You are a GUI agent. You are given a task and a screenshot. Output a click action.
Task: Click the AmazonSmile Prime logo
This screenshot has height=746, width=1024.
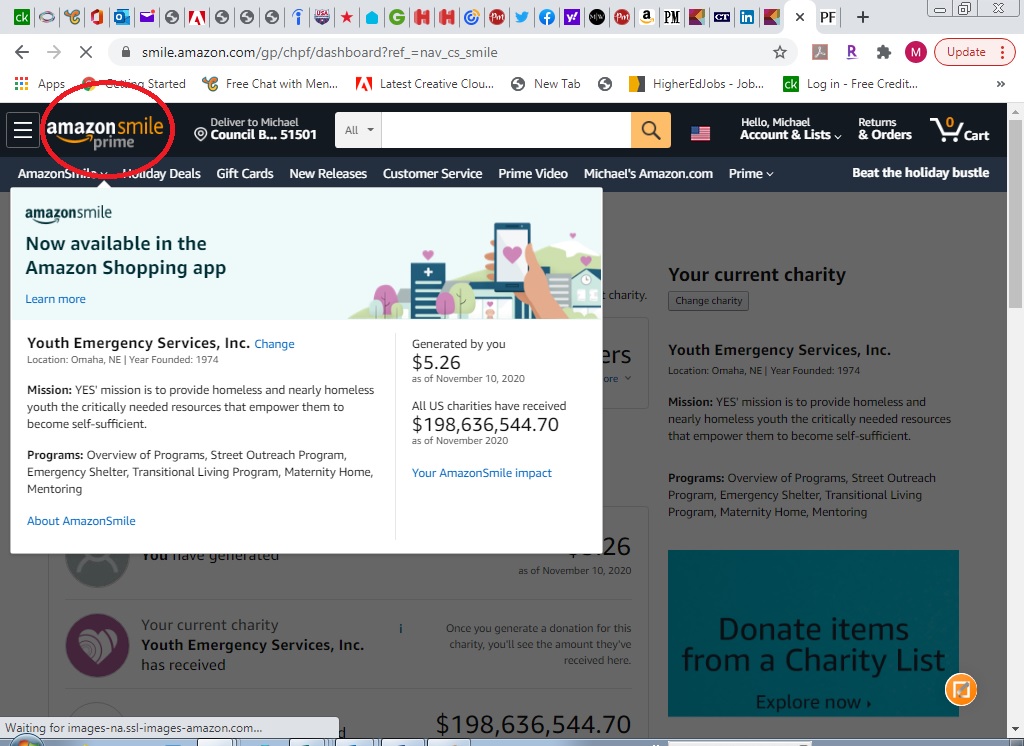click(105, 131)
